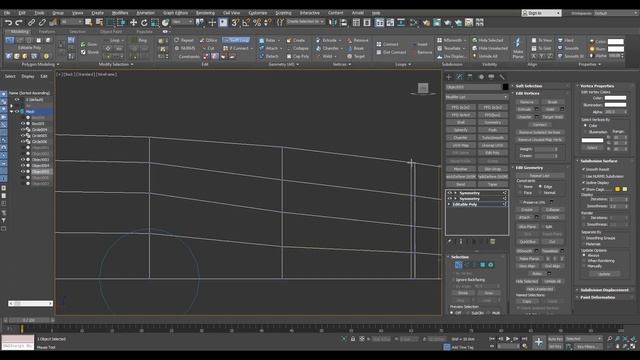
Task: Click the Repeat Last button
Action: coord(540,176)
